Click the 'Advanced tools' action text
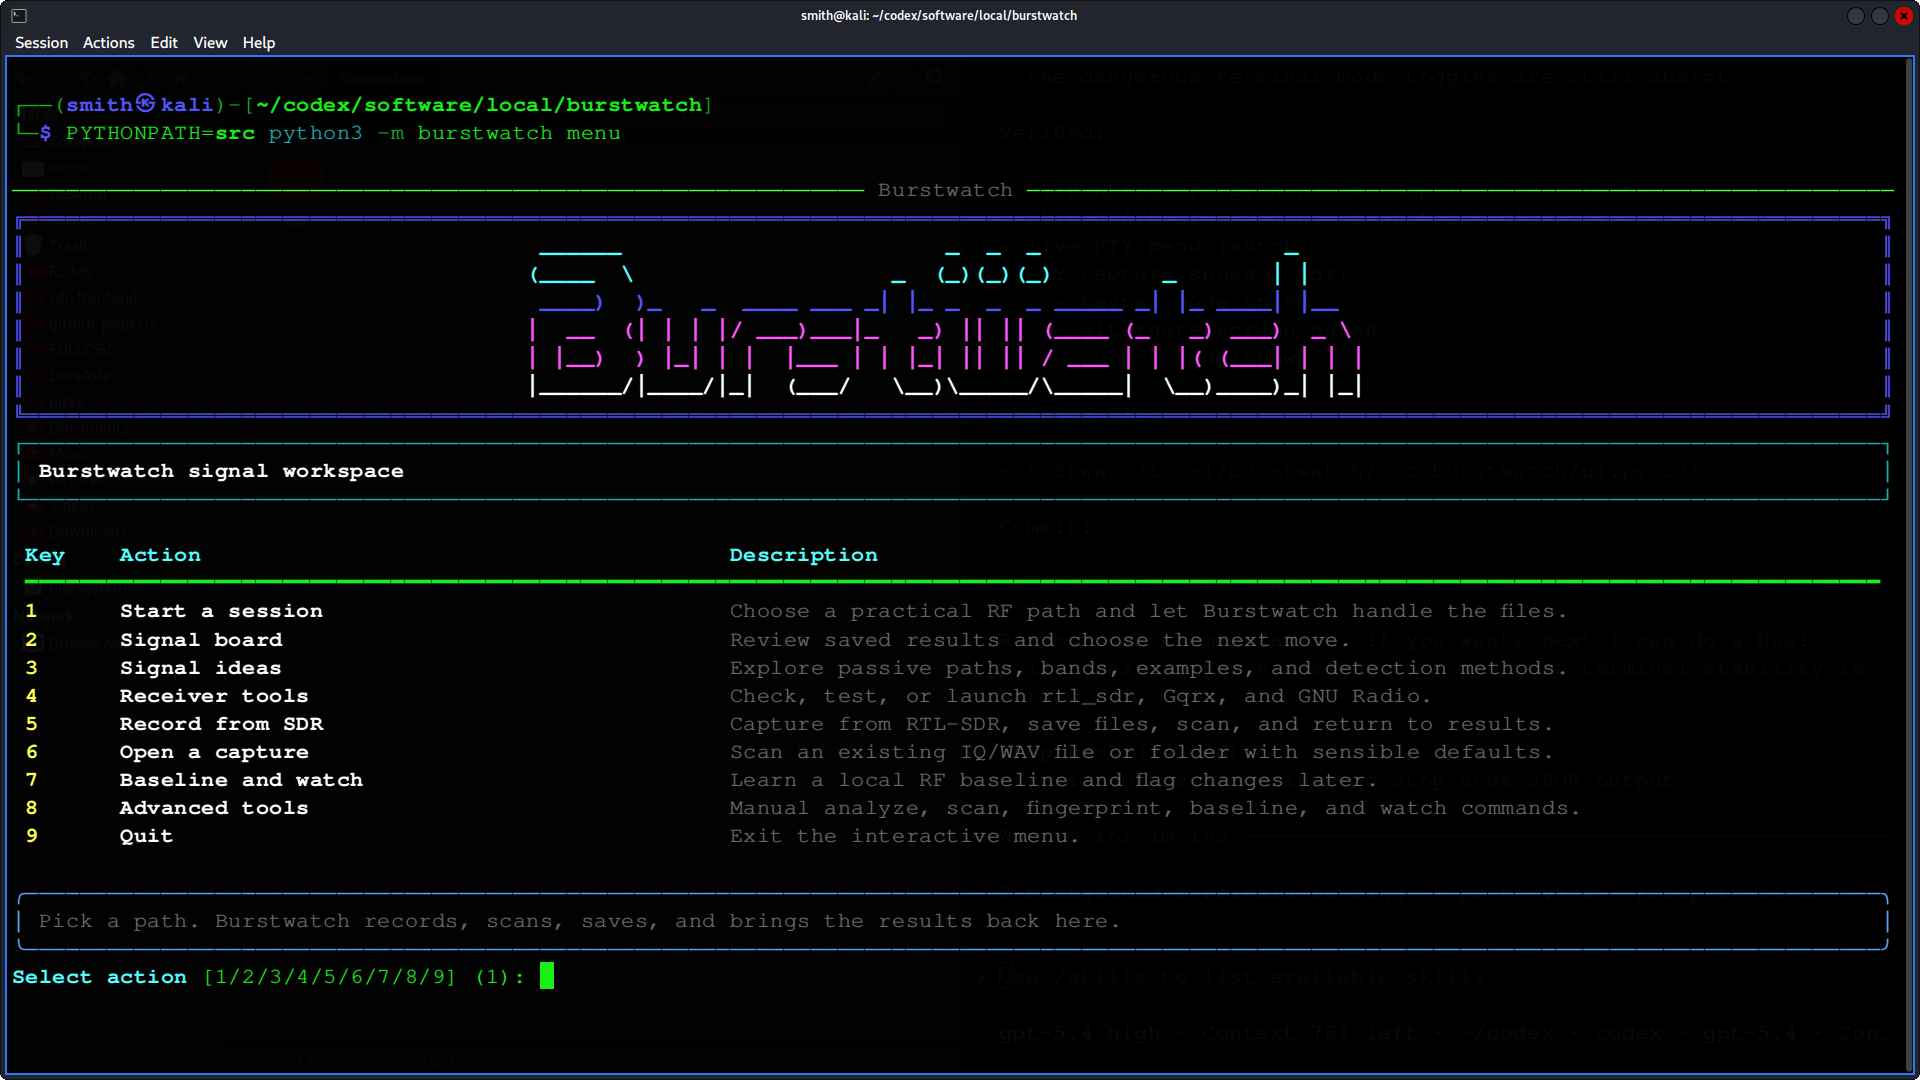Image resolution: width=1920 pixels, height=1080 pixels. tap(214, 808)
